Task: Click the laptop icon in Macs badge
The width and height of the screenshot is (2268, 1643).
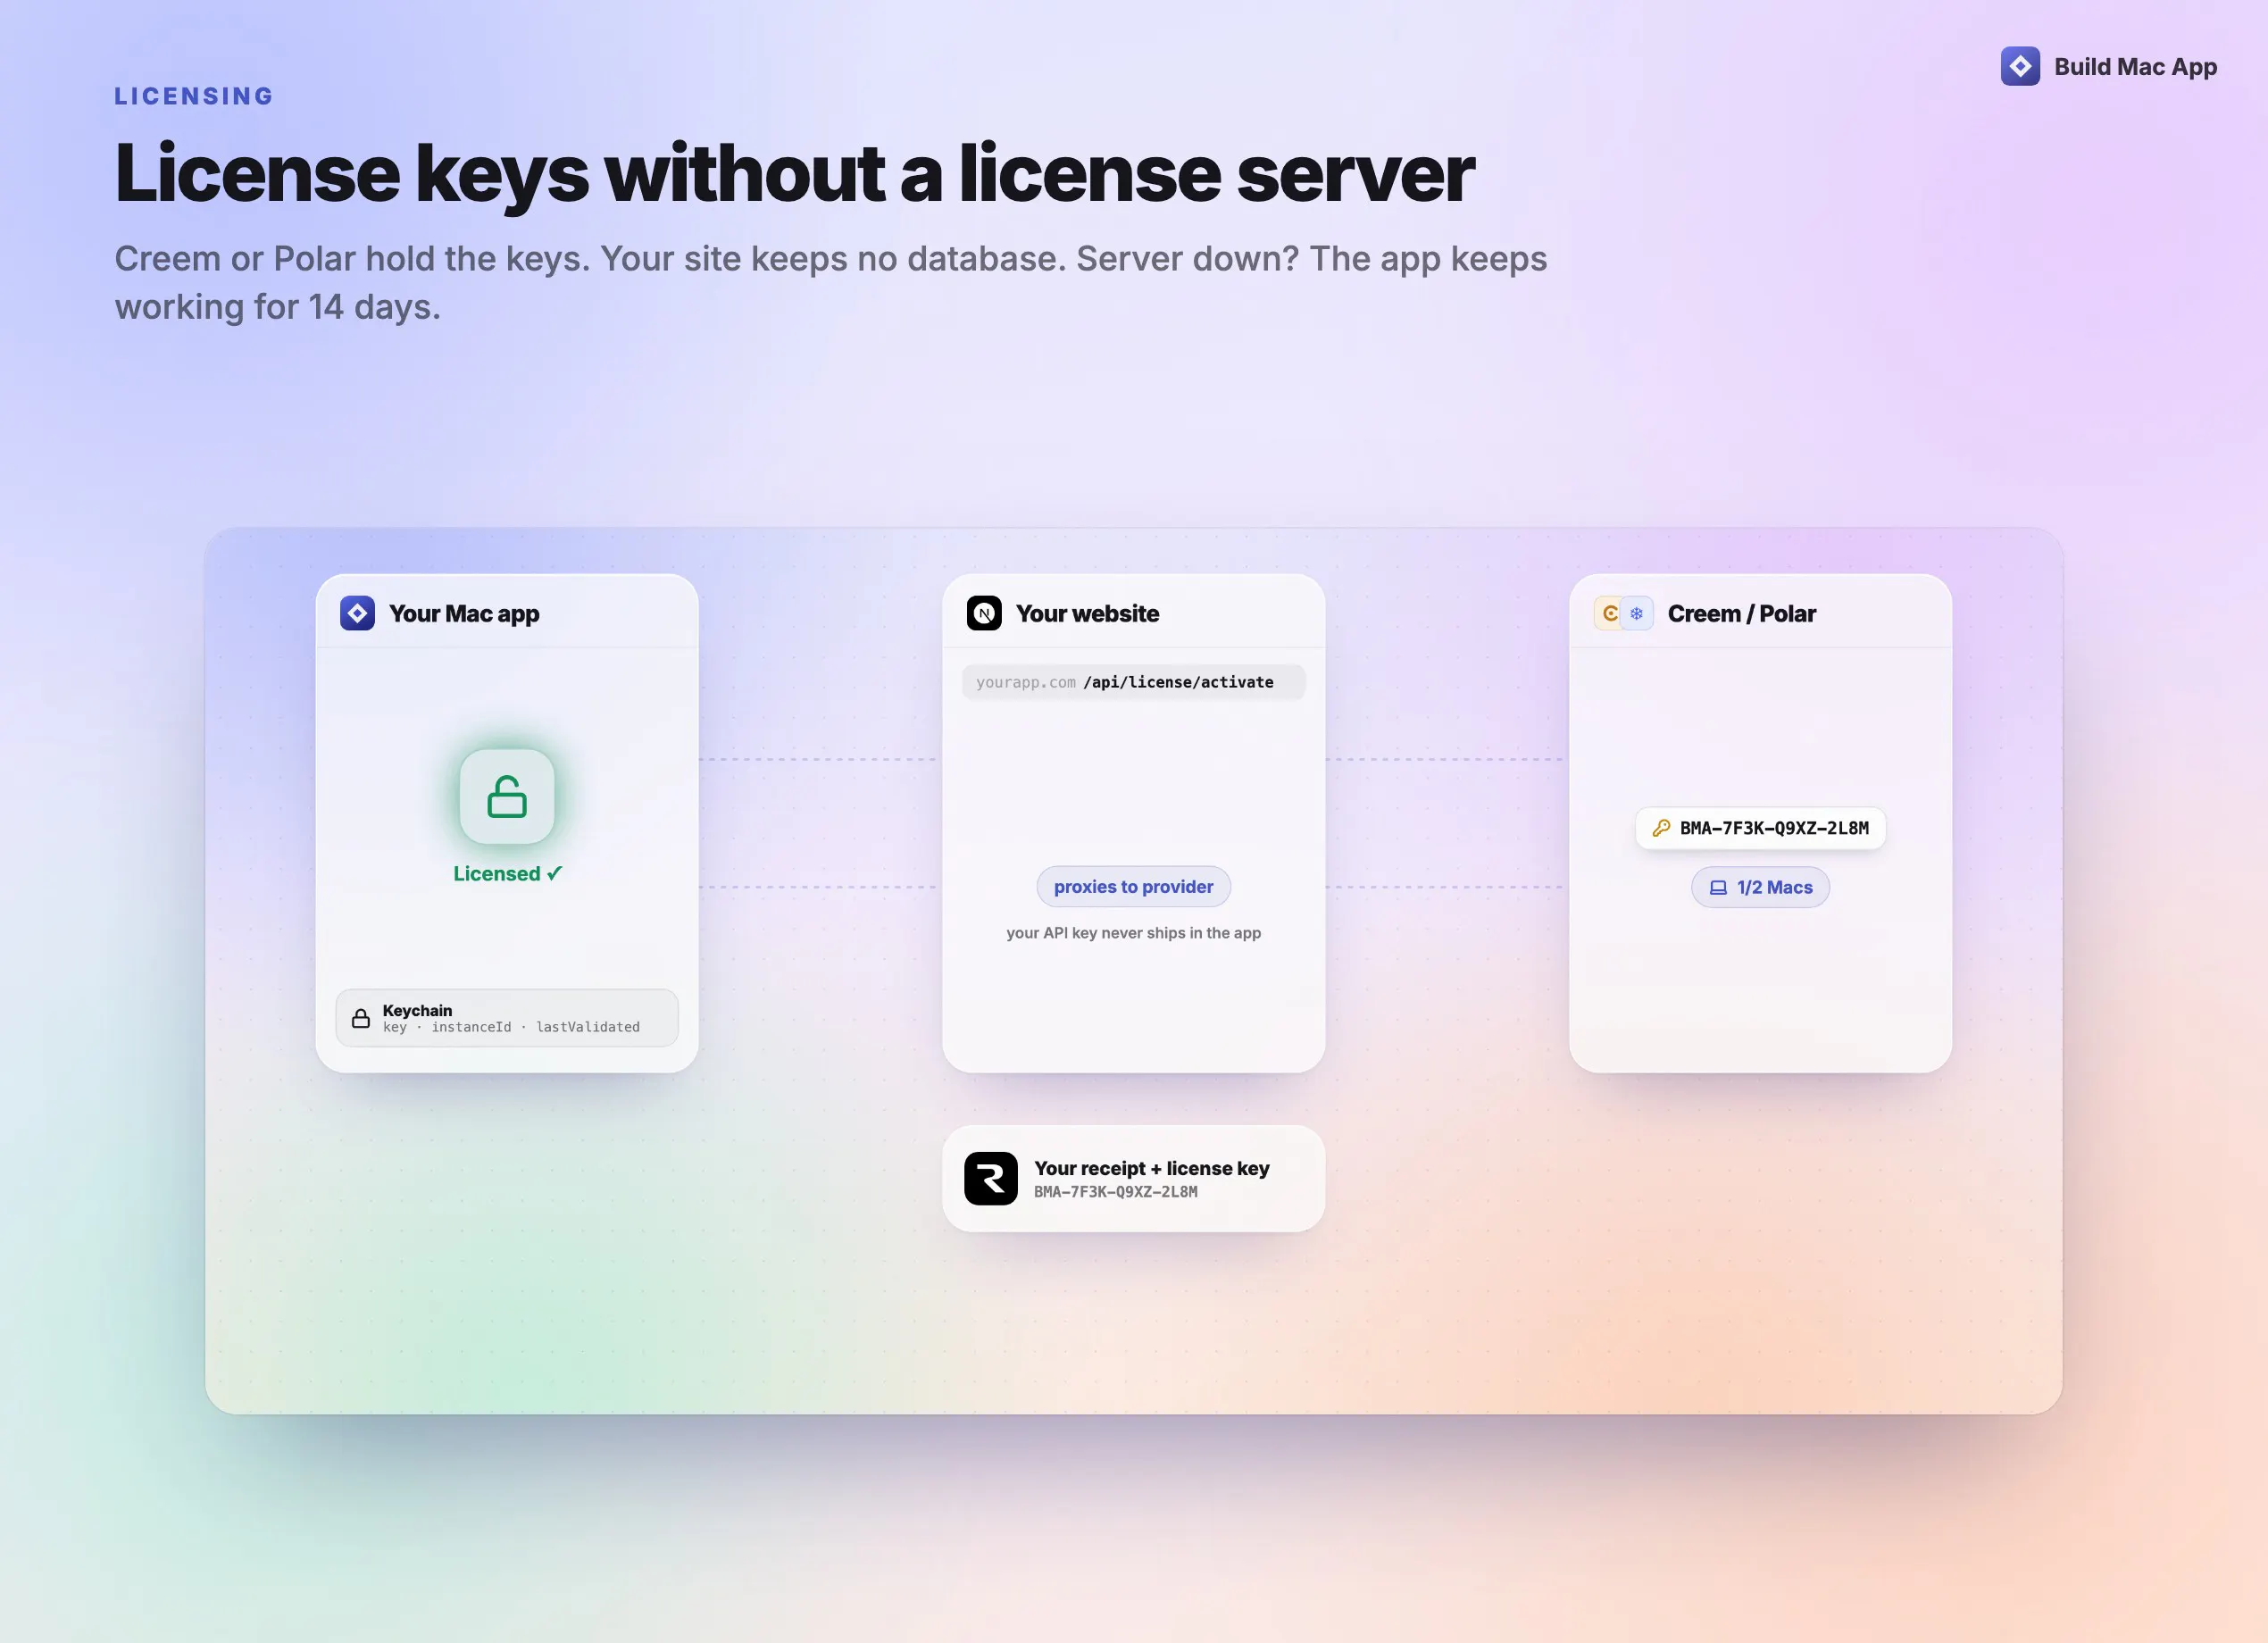Action: click(1718, 887)
